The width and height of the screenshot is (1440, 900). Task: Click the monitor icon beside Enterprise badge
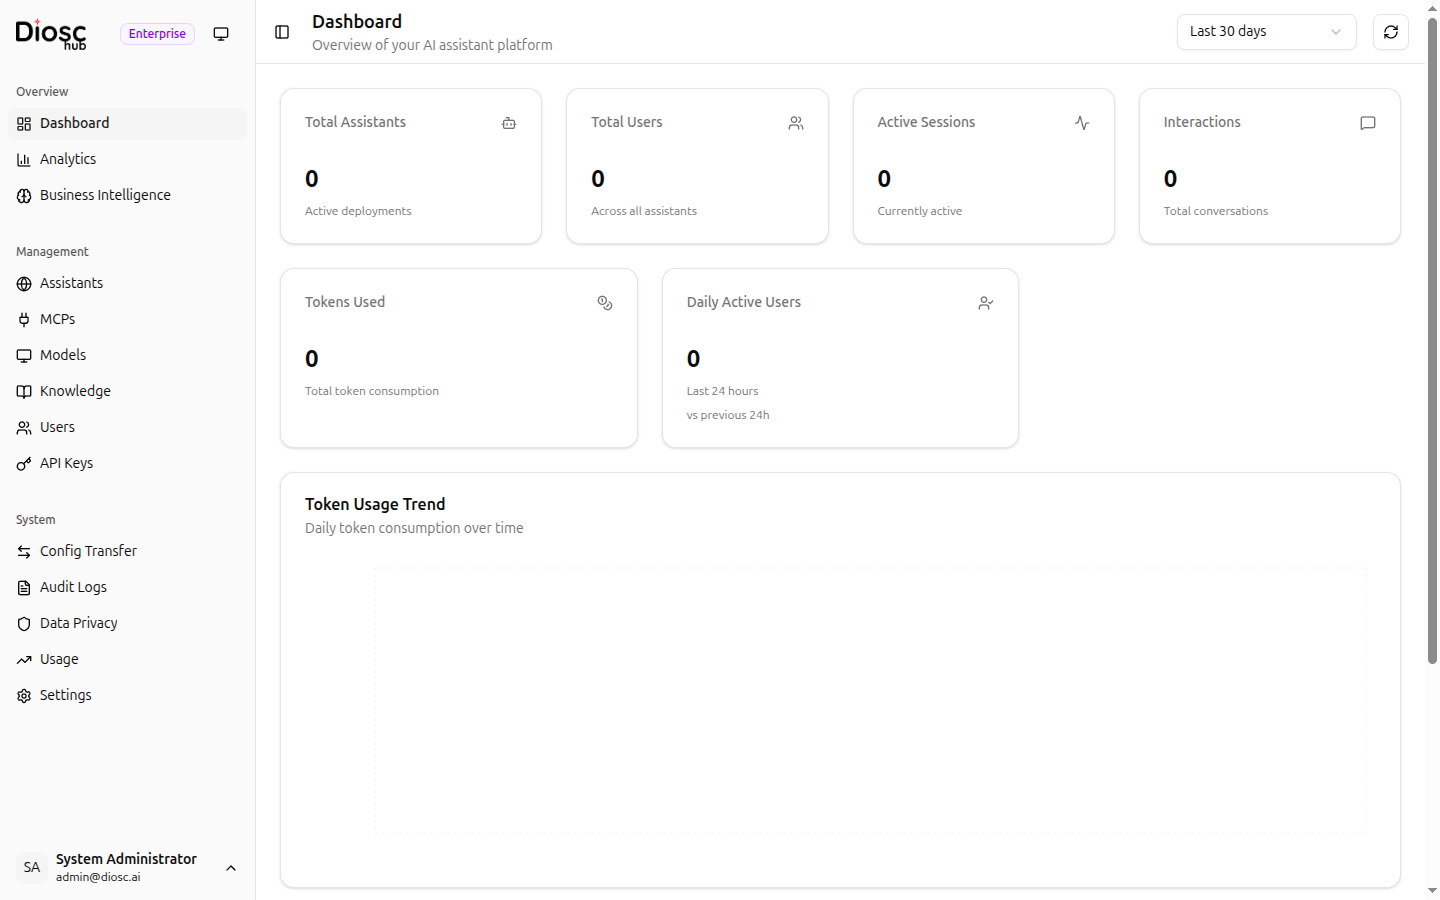[221, 34]
